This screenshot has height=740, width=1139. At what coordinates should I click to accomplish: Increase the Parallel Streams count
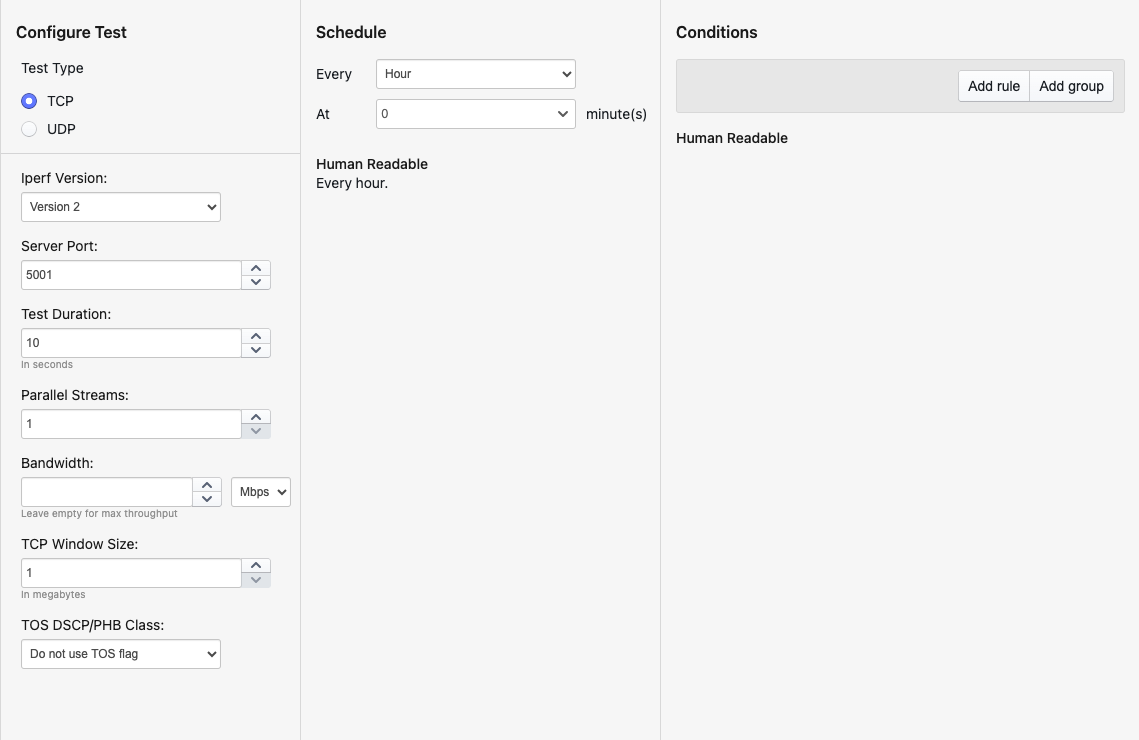[256, 417]
